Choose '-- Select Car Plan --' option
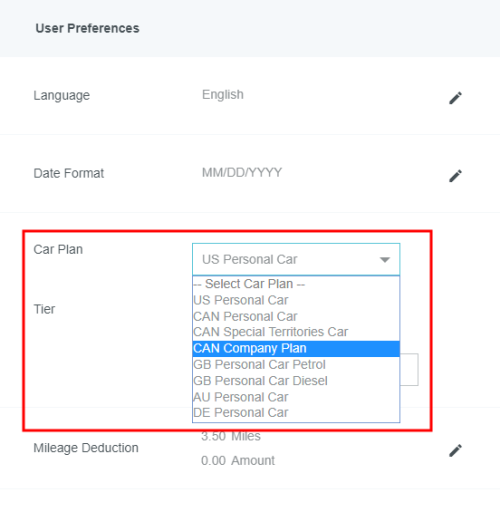The width and height of the screenshot is (500, 512). pos(296,284)
